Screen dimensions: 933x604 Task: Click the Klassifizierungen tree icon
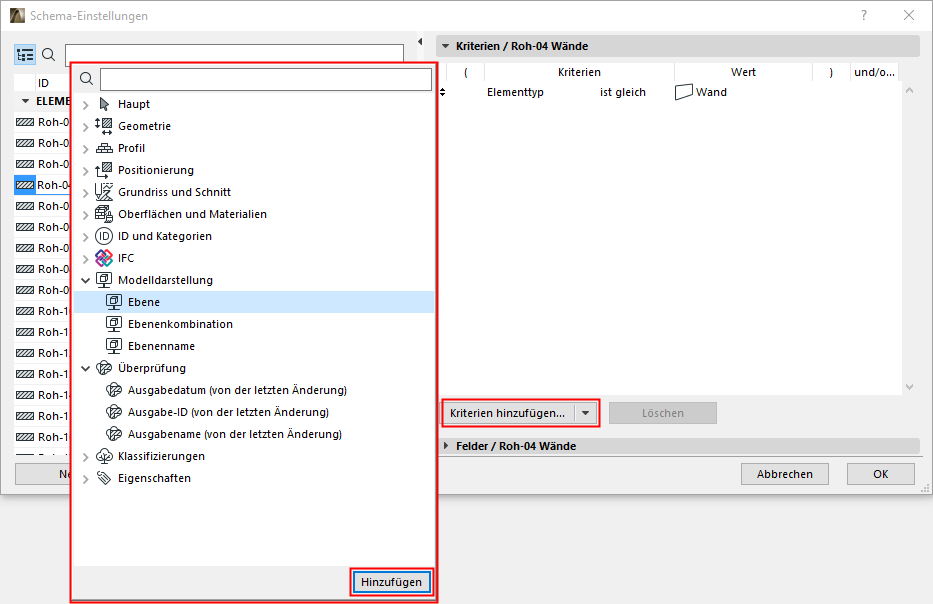[x=104, y=456]
